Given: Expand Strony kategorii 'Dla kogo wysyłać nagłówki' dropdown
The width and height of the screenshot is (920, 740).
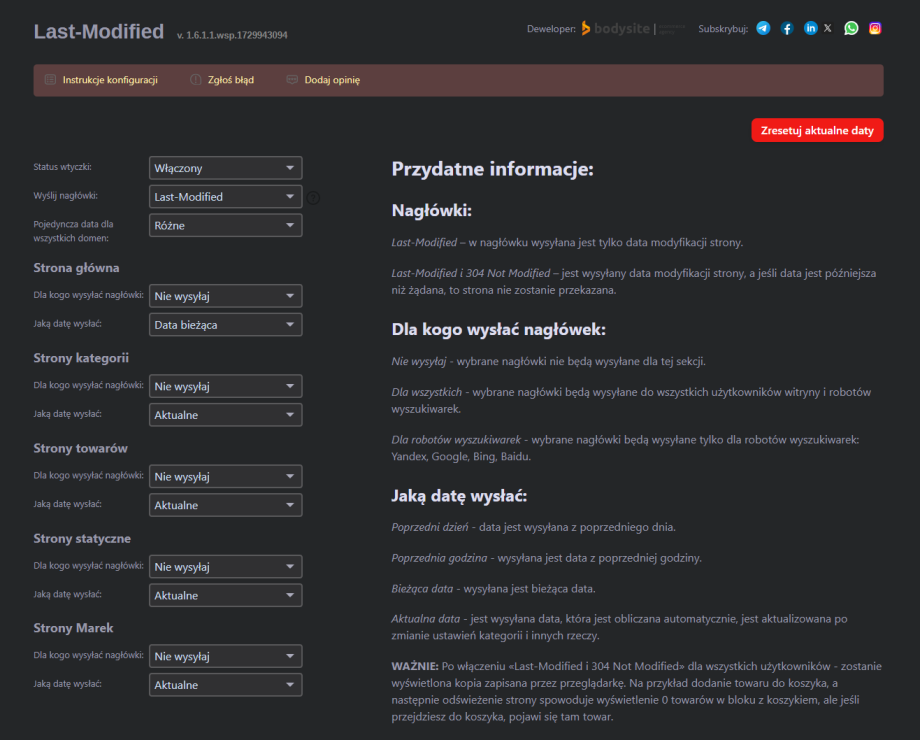Looking at the screenshot, I should [225, 386].
